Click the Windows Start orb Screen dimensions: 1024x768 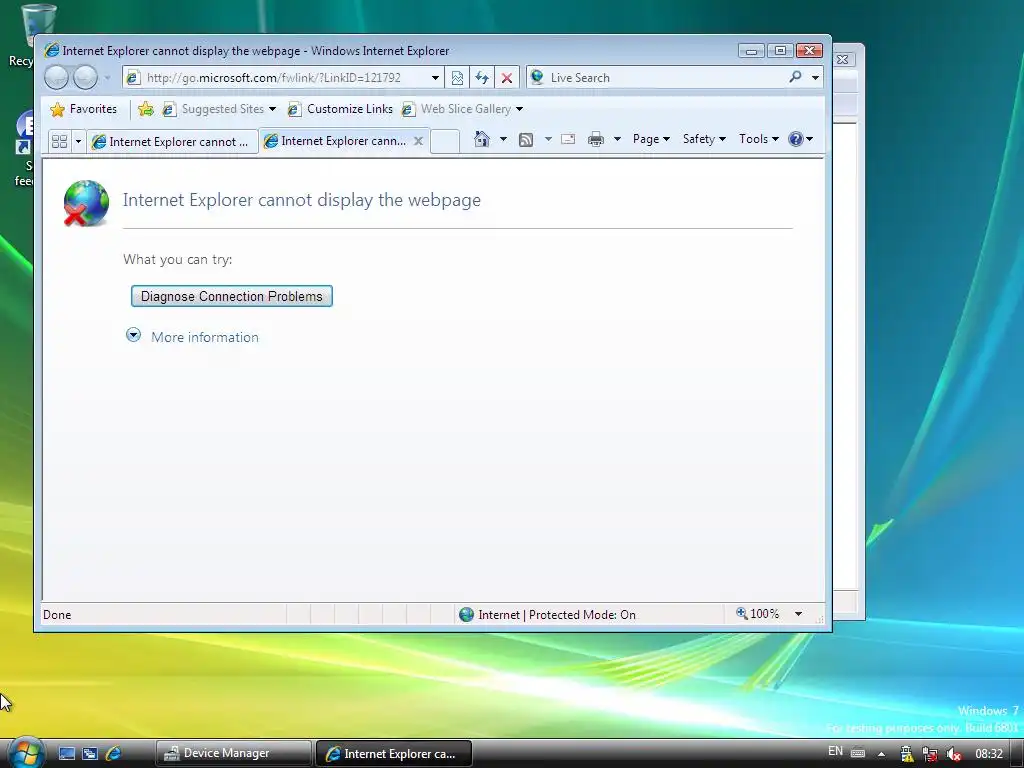click(25, 753)
